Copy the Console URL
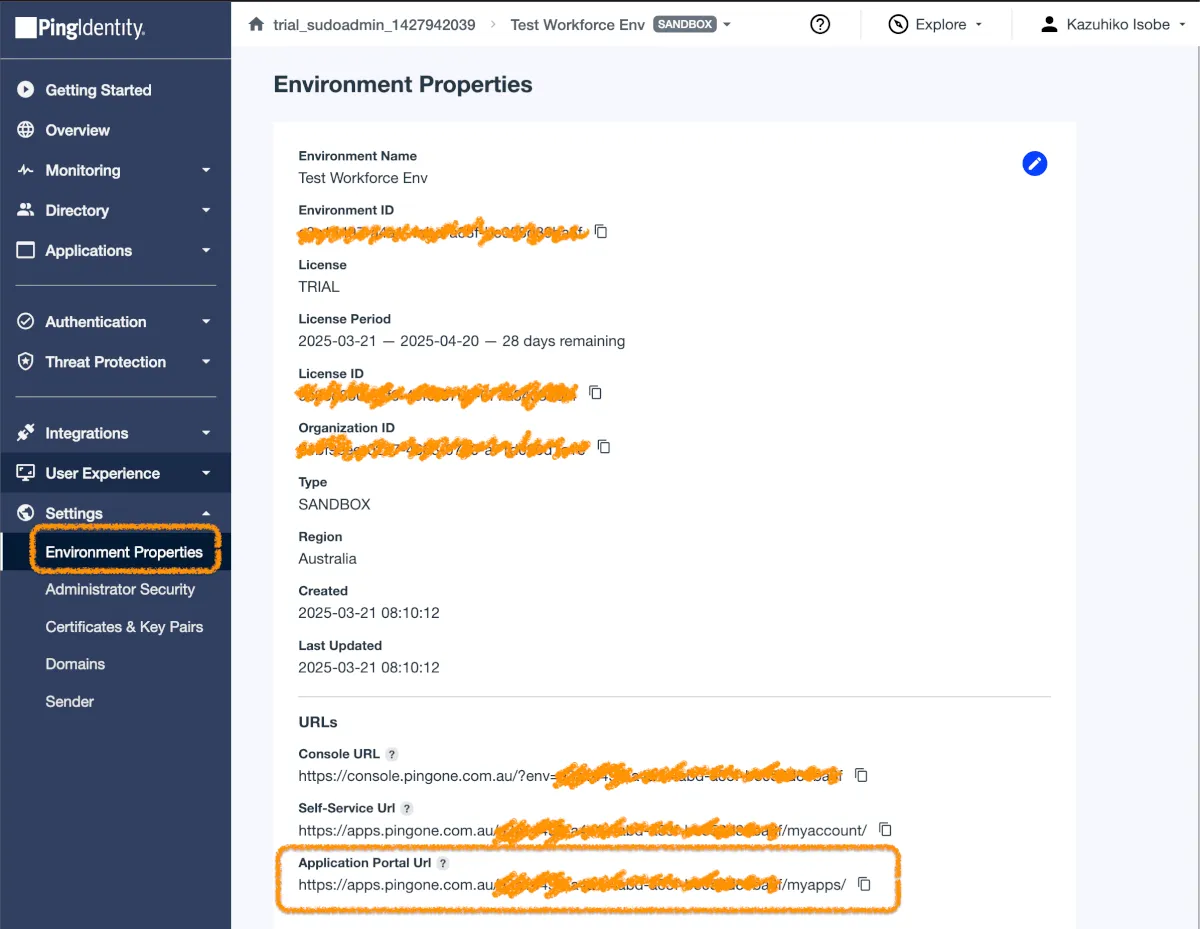Screen dimensions: 1200x929 pyautogui.click(x=861, y=775)
